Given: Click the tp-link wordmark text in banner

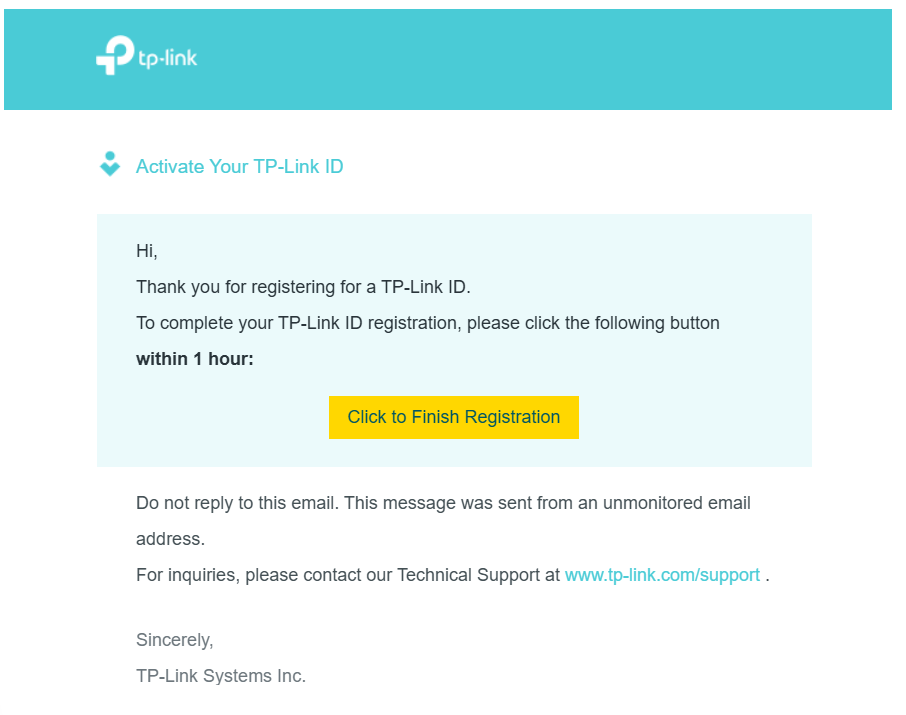Looking at the screenshot, I should 168,58.
